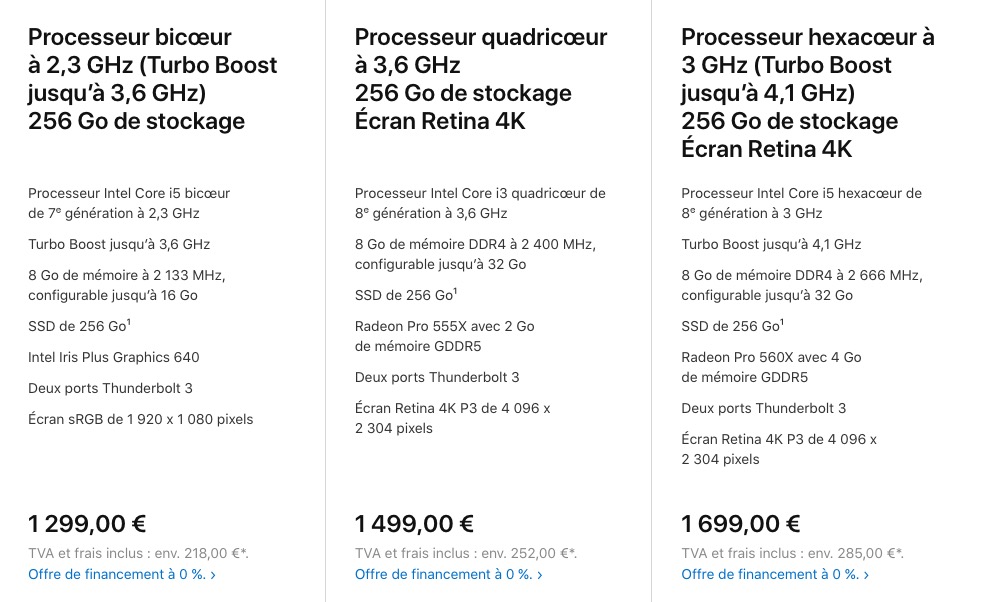Click Écran sRGB 1 920 x 1 080 line
Viewport: 986px width, 602px height.
pos(140,420)
